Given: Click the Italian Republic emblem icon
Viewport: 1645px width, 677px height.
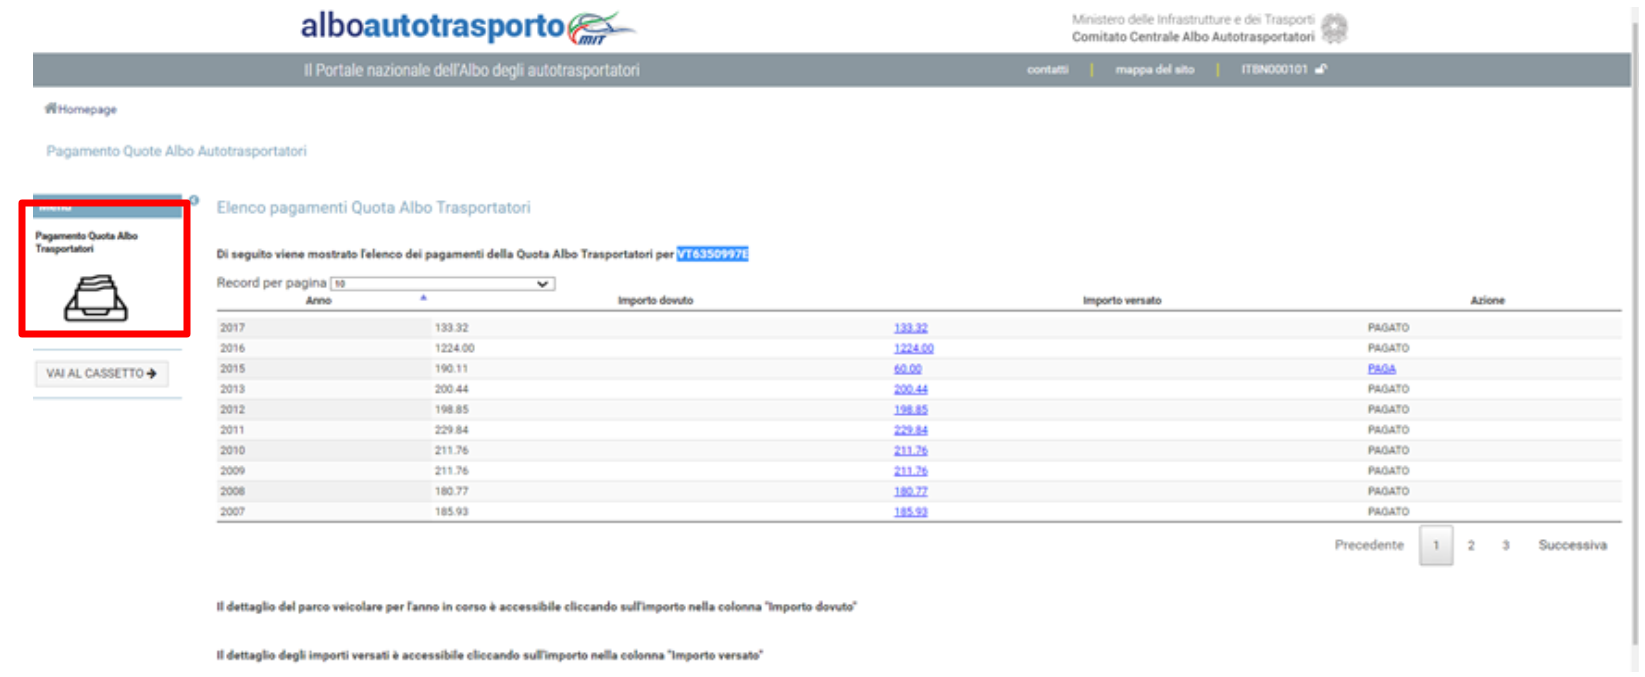Looking at the screenshot, I should coord(1334,28).
